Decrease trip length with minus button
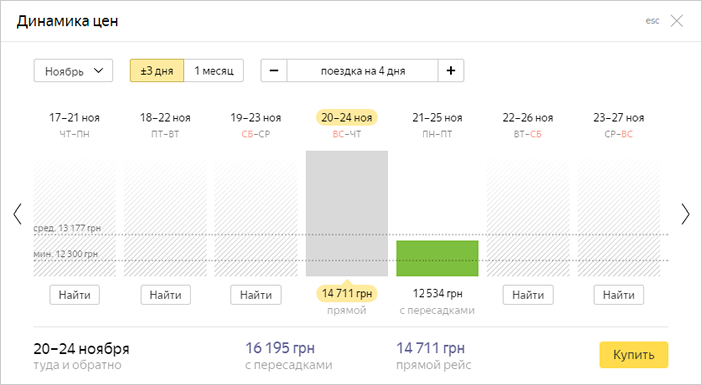 point(274,71)
